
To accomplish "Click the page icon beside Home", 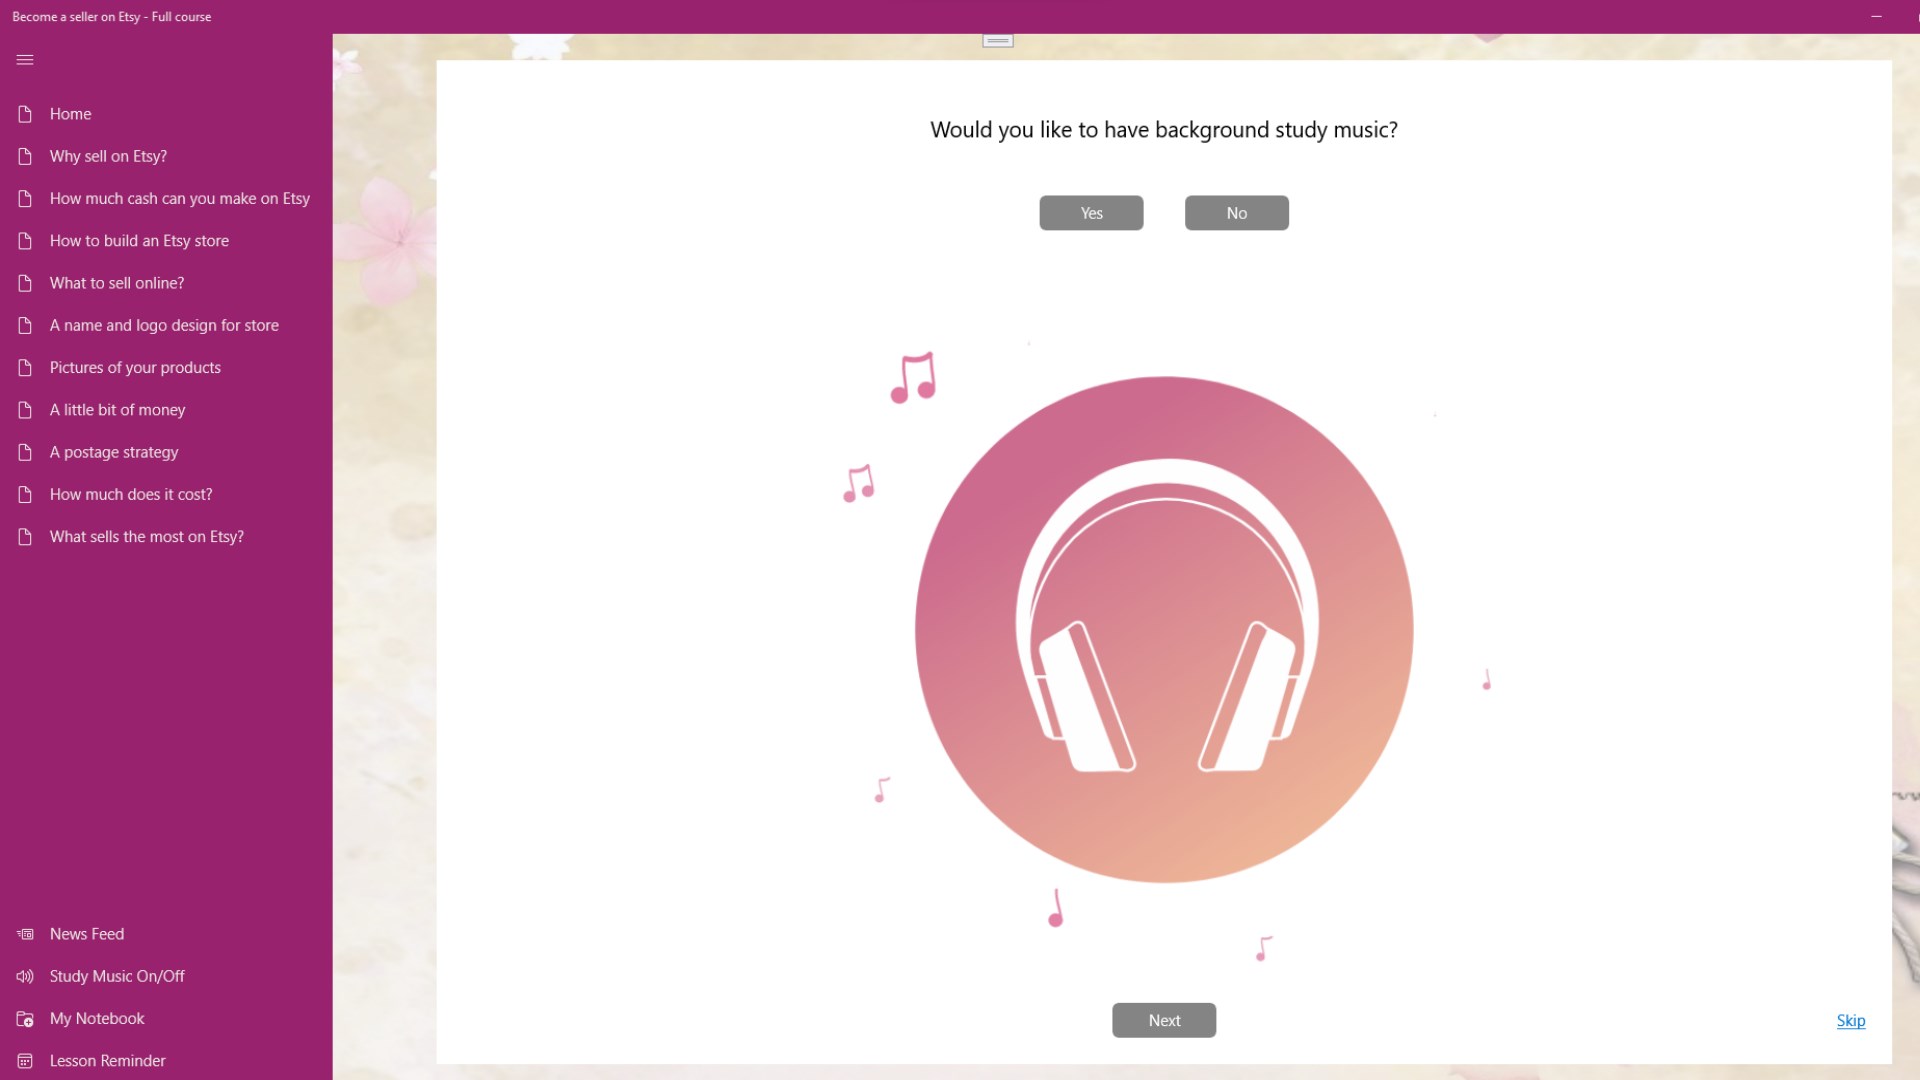I will [x=24, y=114].
